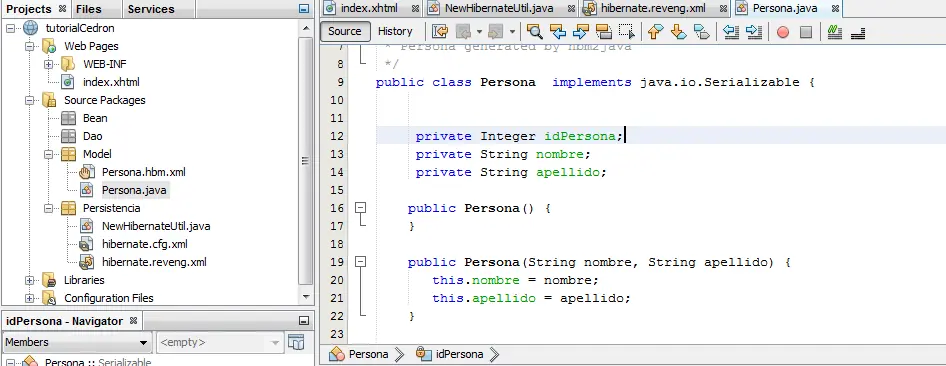Close the Persona.java tab
The image size is (946, 366).
coord(835,9)
